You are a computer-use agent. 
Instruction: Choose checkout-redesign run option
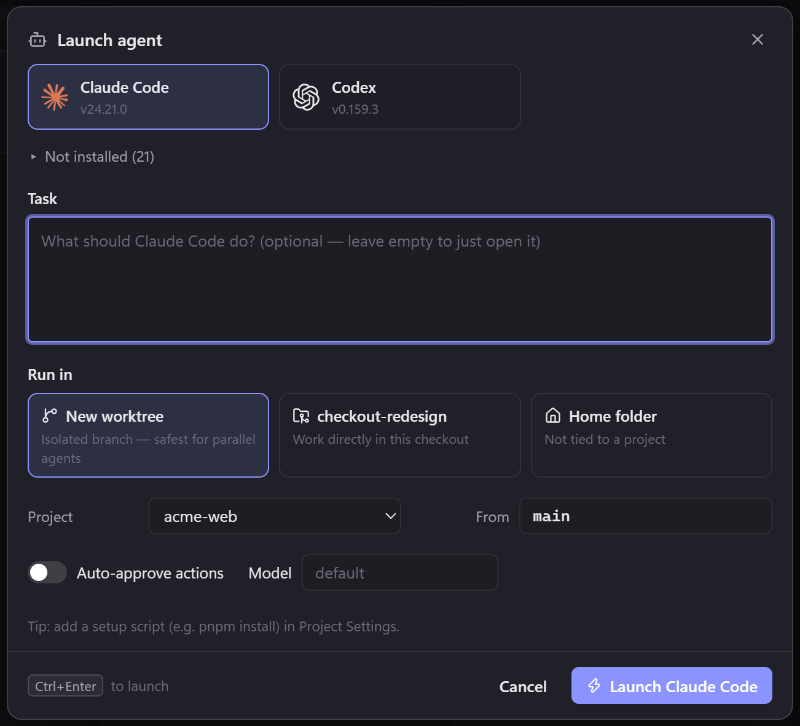[400, 435]
